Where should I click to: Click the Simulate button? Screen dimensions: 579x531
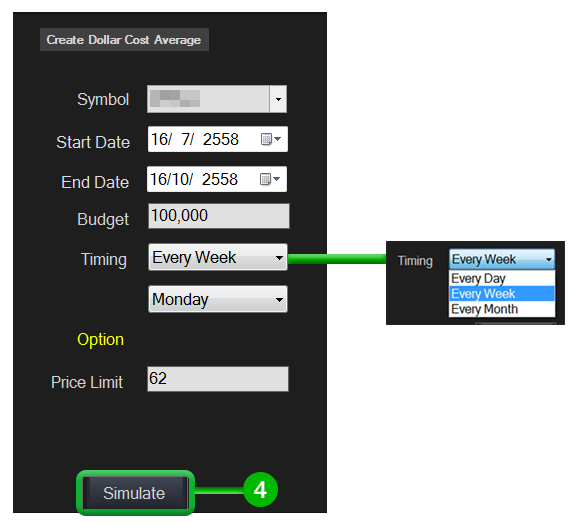[134, 493]
